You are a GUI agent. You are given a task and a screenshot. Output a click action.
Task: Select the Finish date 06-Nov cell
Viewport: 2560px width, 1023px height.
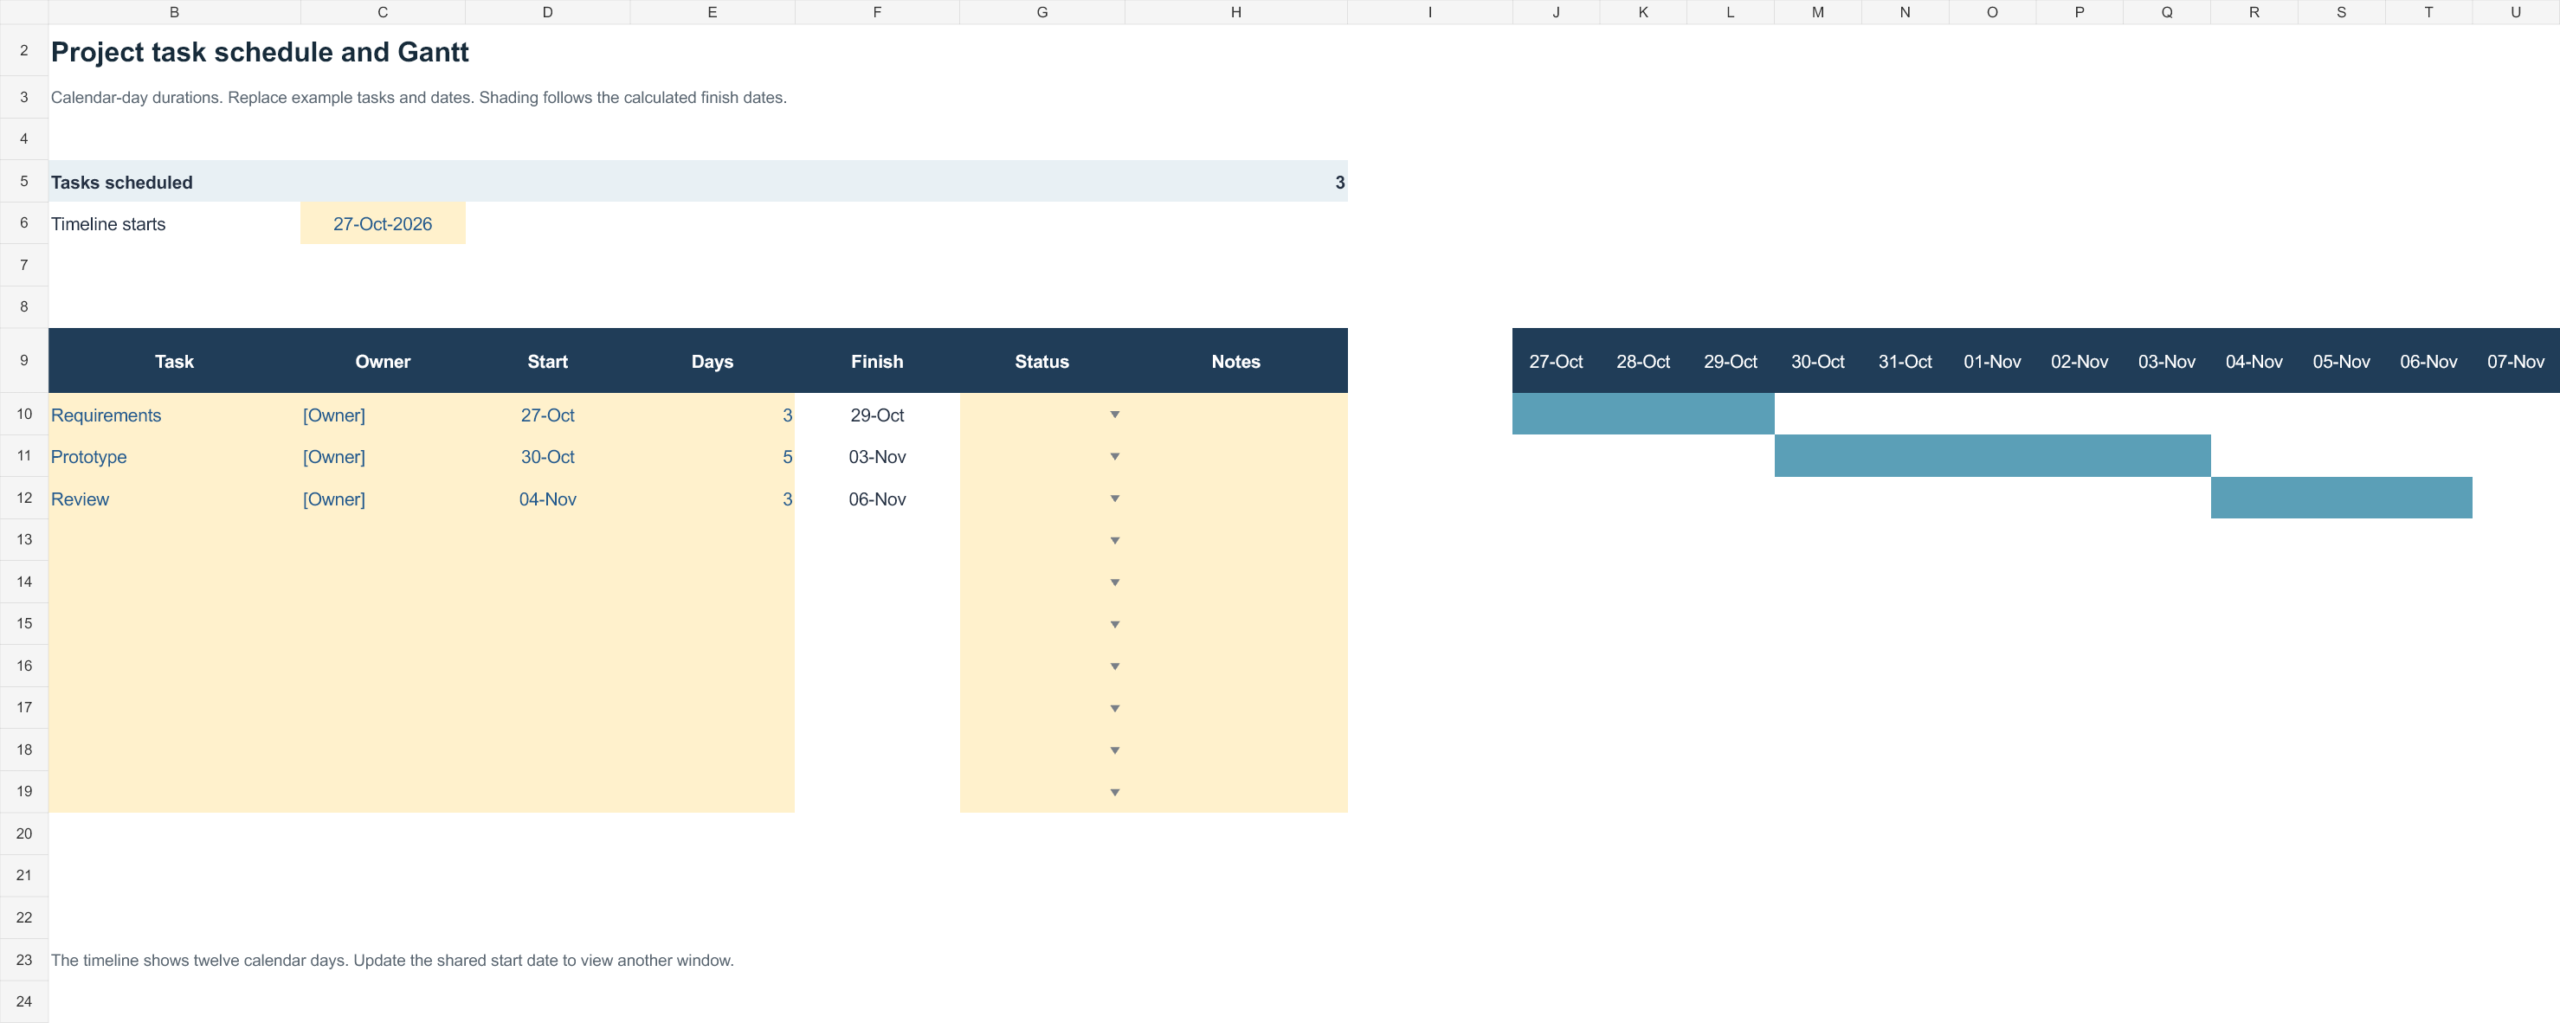point(877,498)
